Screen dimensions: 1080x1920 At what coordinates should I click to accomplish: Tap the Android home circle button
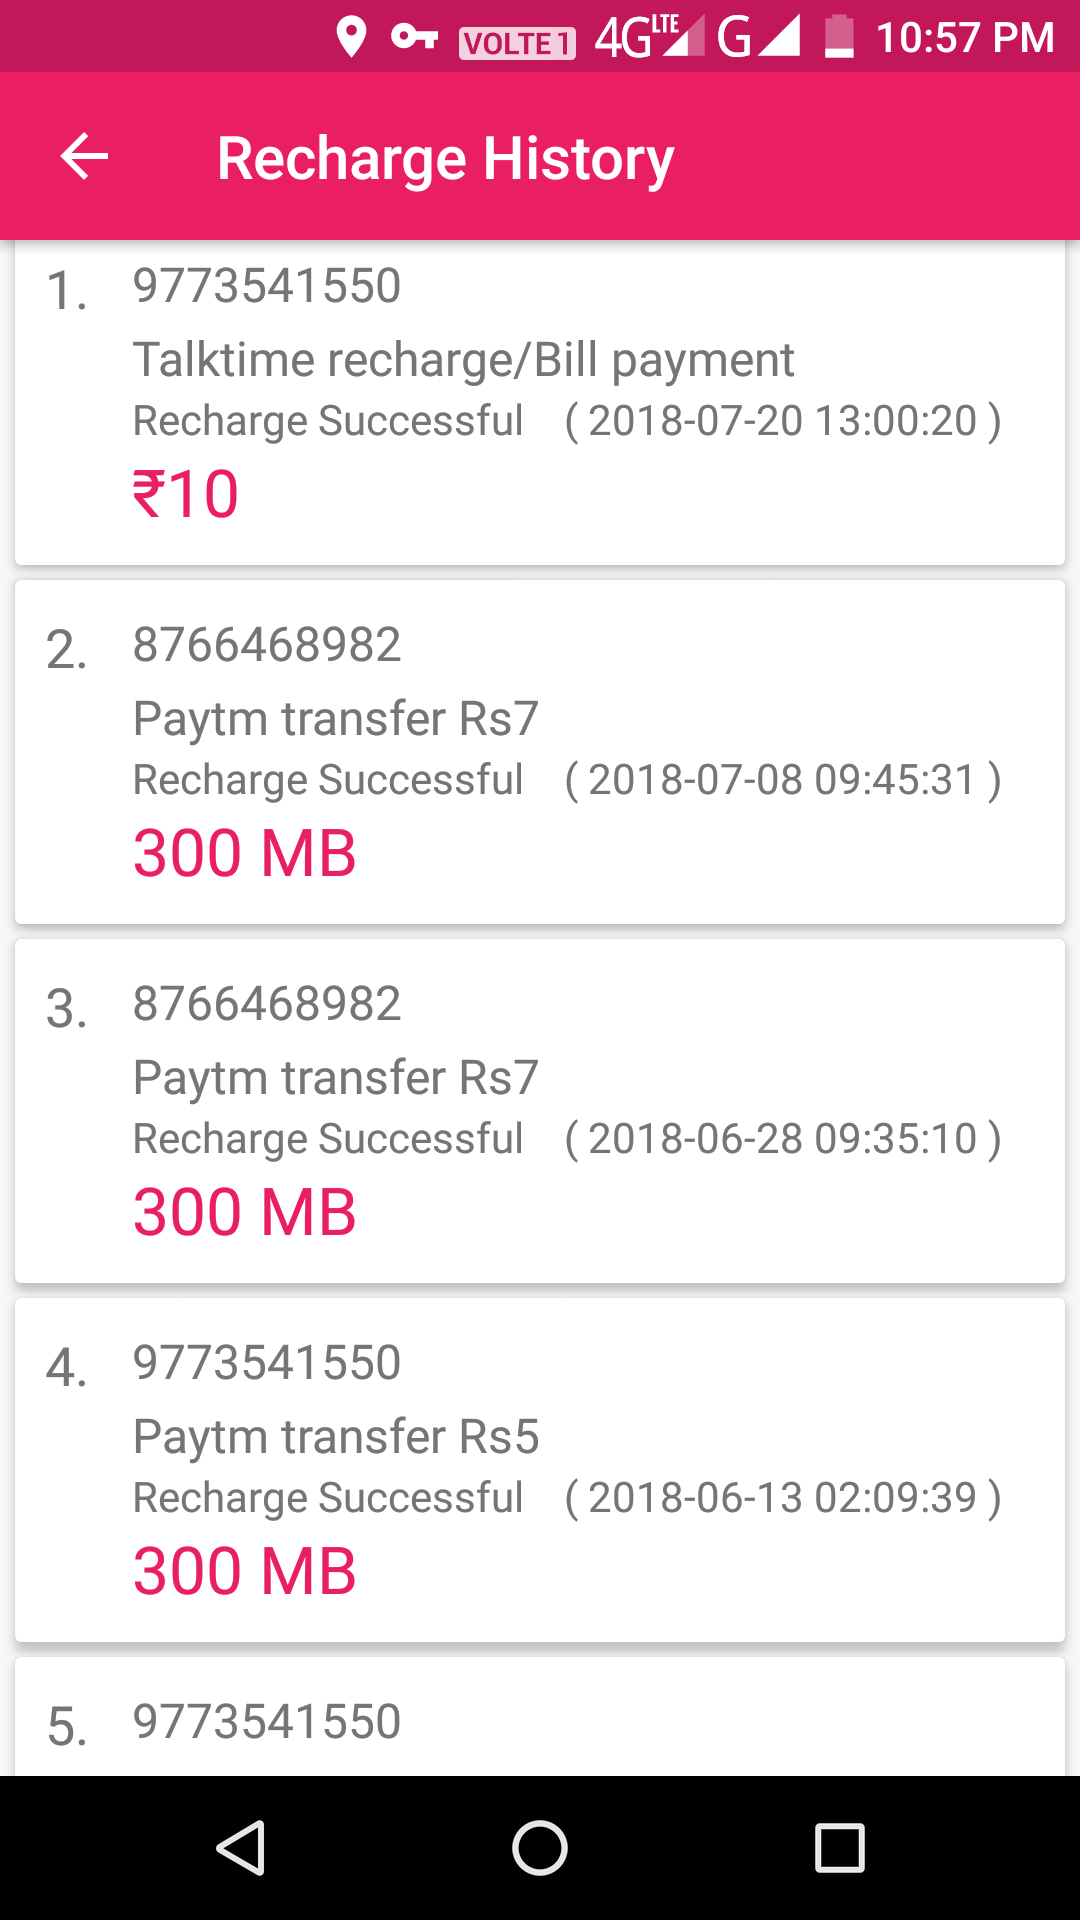click(x=540, y=1847)
